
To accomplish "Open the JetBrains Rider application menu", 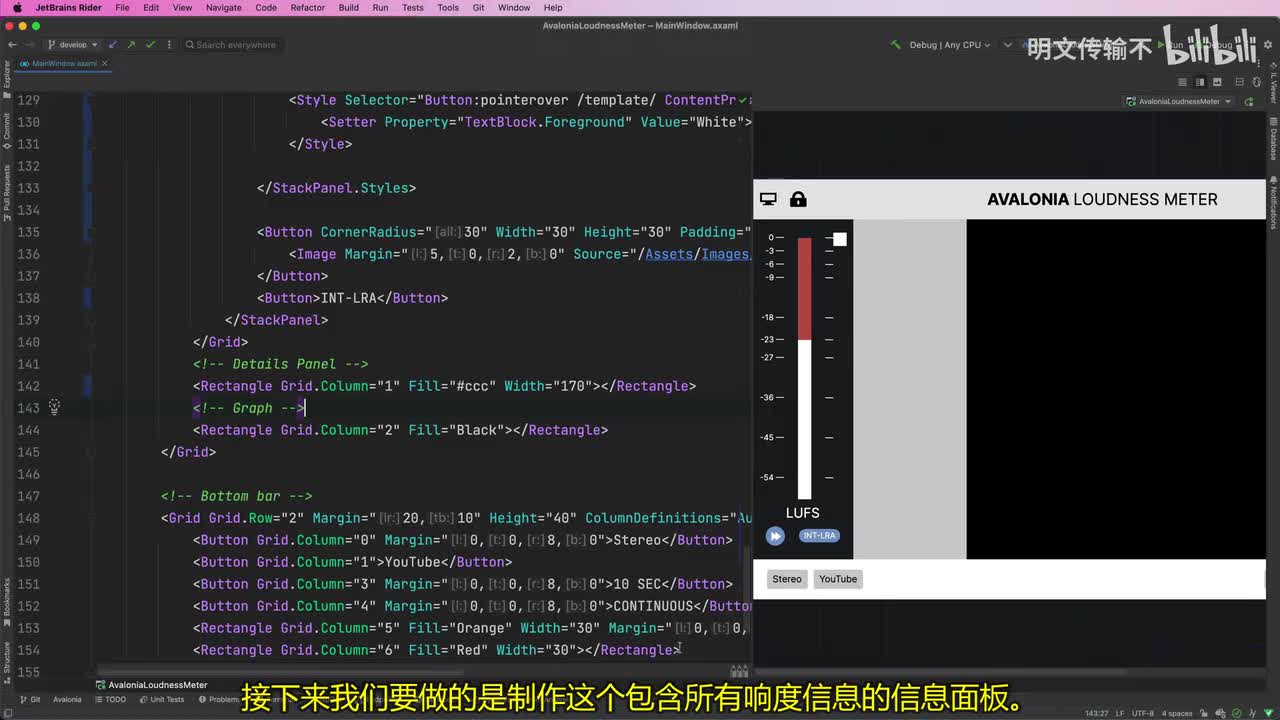I will tap(68, 8).
